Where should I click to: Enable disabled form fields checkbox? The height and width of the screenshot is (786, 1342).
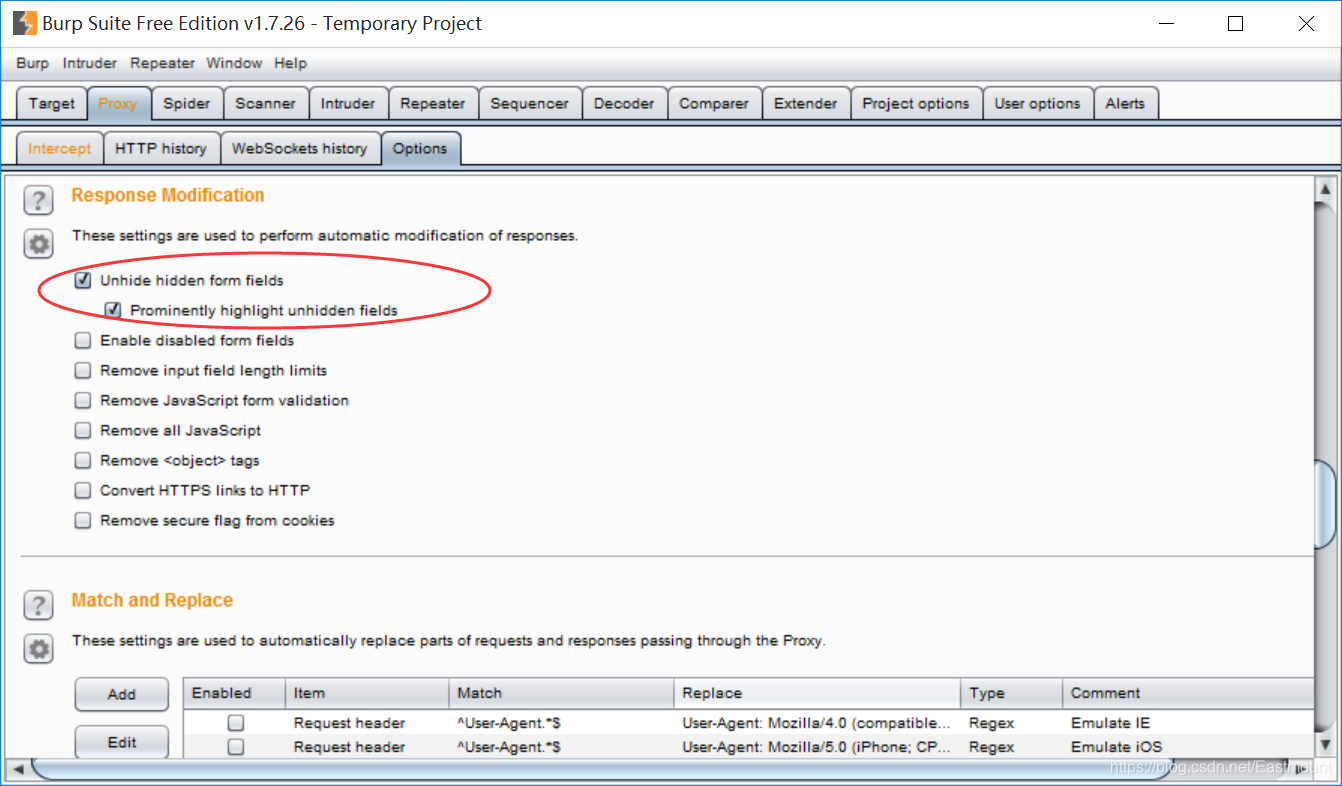pyautogui.click(x=83, y=340)
